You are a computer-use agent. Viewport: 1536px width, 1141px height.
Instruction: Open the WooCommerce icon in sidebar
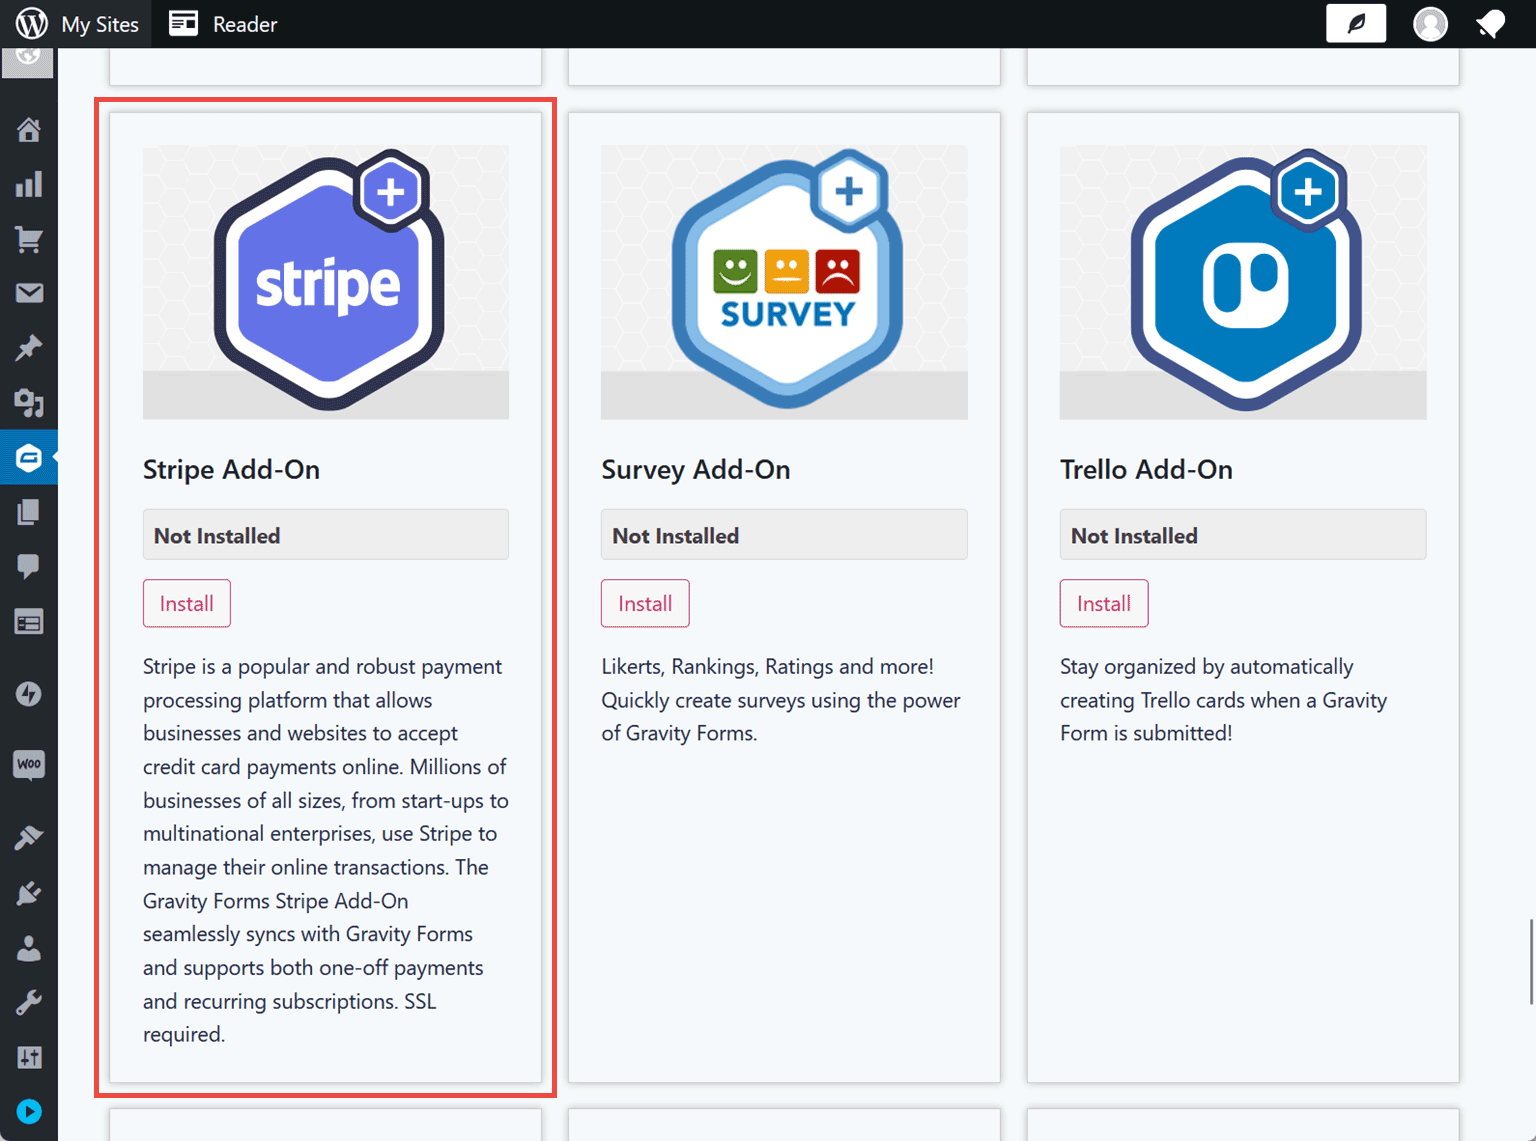(x=29, y=765)
